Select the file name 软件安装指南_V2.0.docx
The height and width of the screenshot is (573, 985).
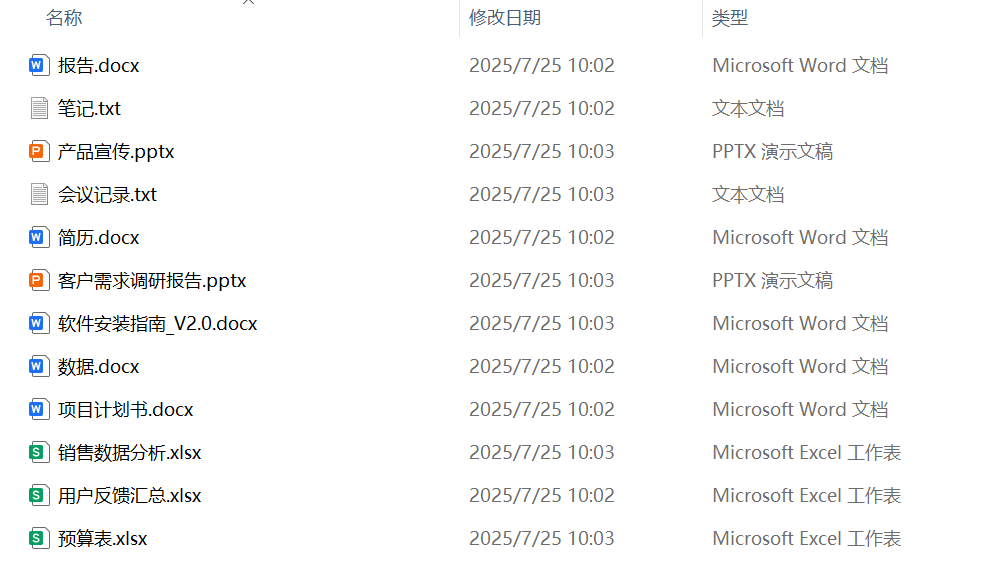coord(157,324)
